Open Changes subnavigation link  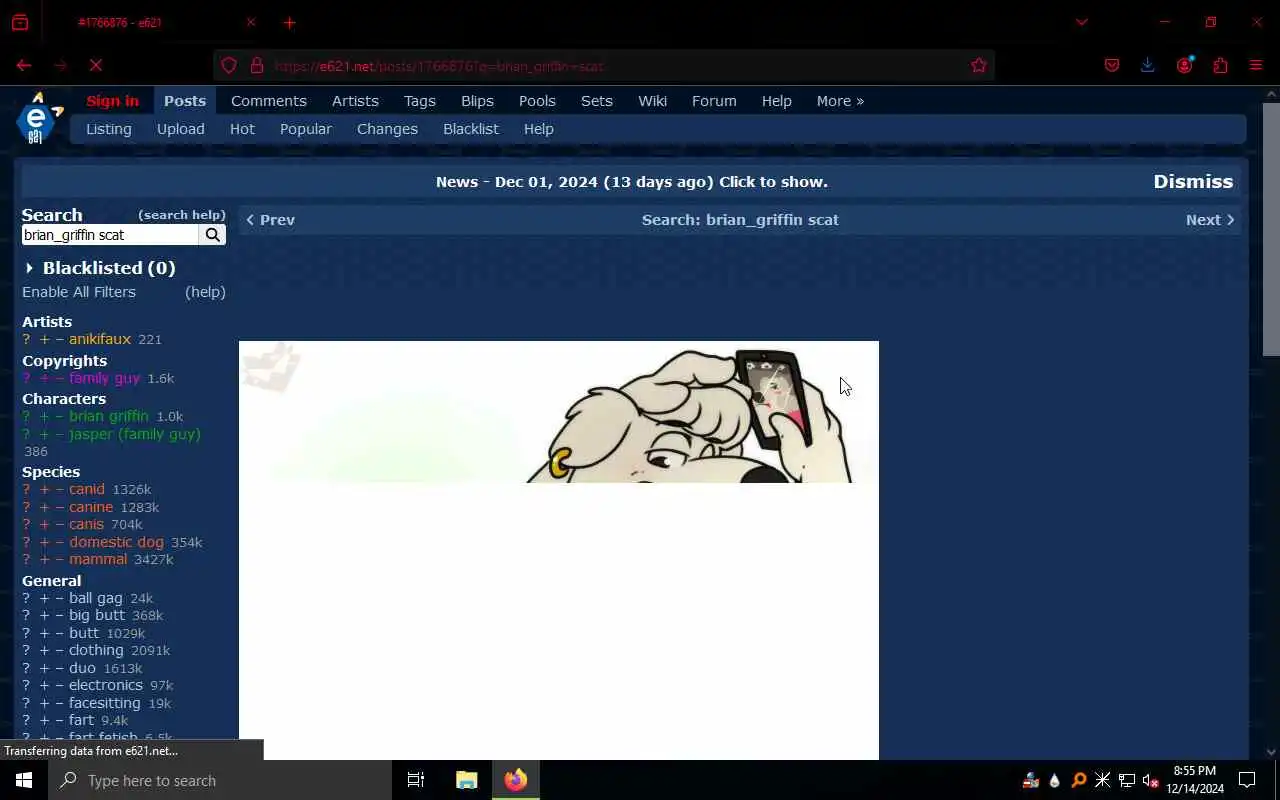387,129
